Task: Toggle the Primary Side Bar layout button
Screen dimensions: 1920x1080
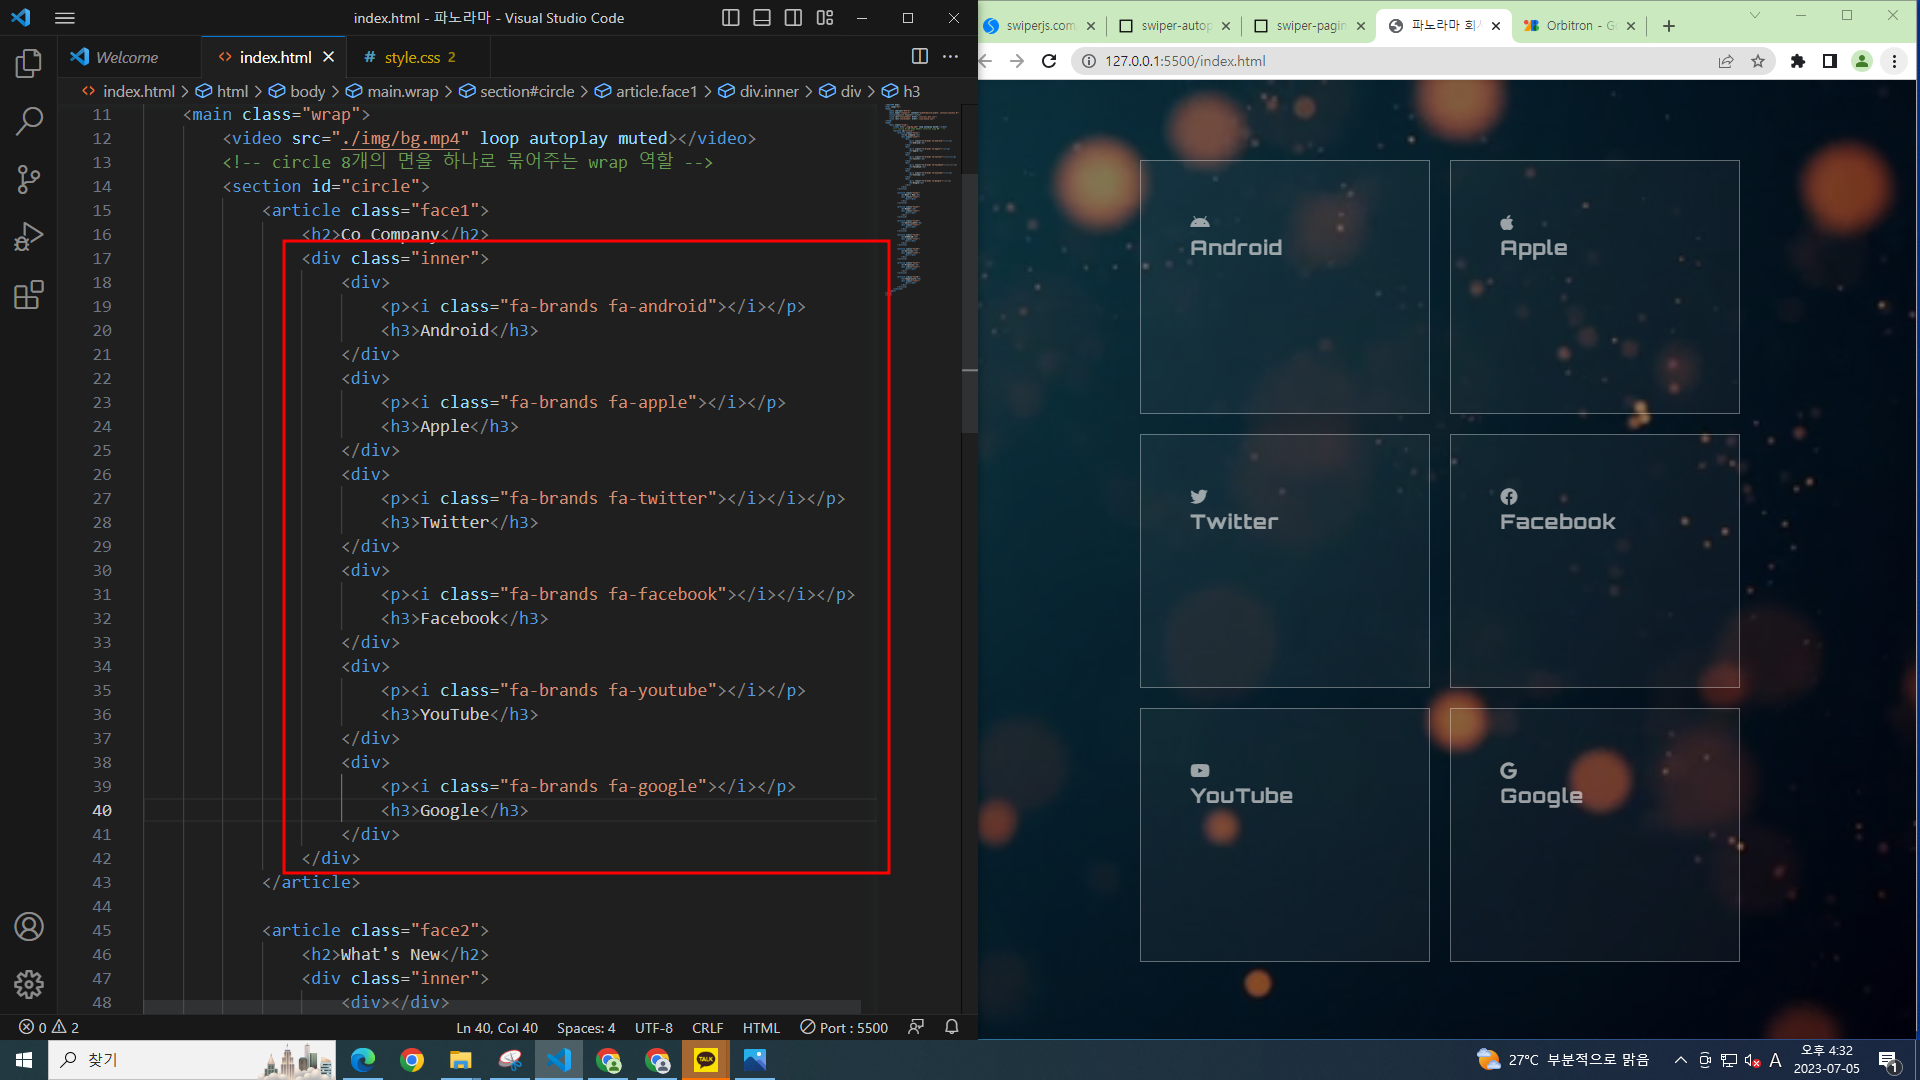Action: [731, 18]
